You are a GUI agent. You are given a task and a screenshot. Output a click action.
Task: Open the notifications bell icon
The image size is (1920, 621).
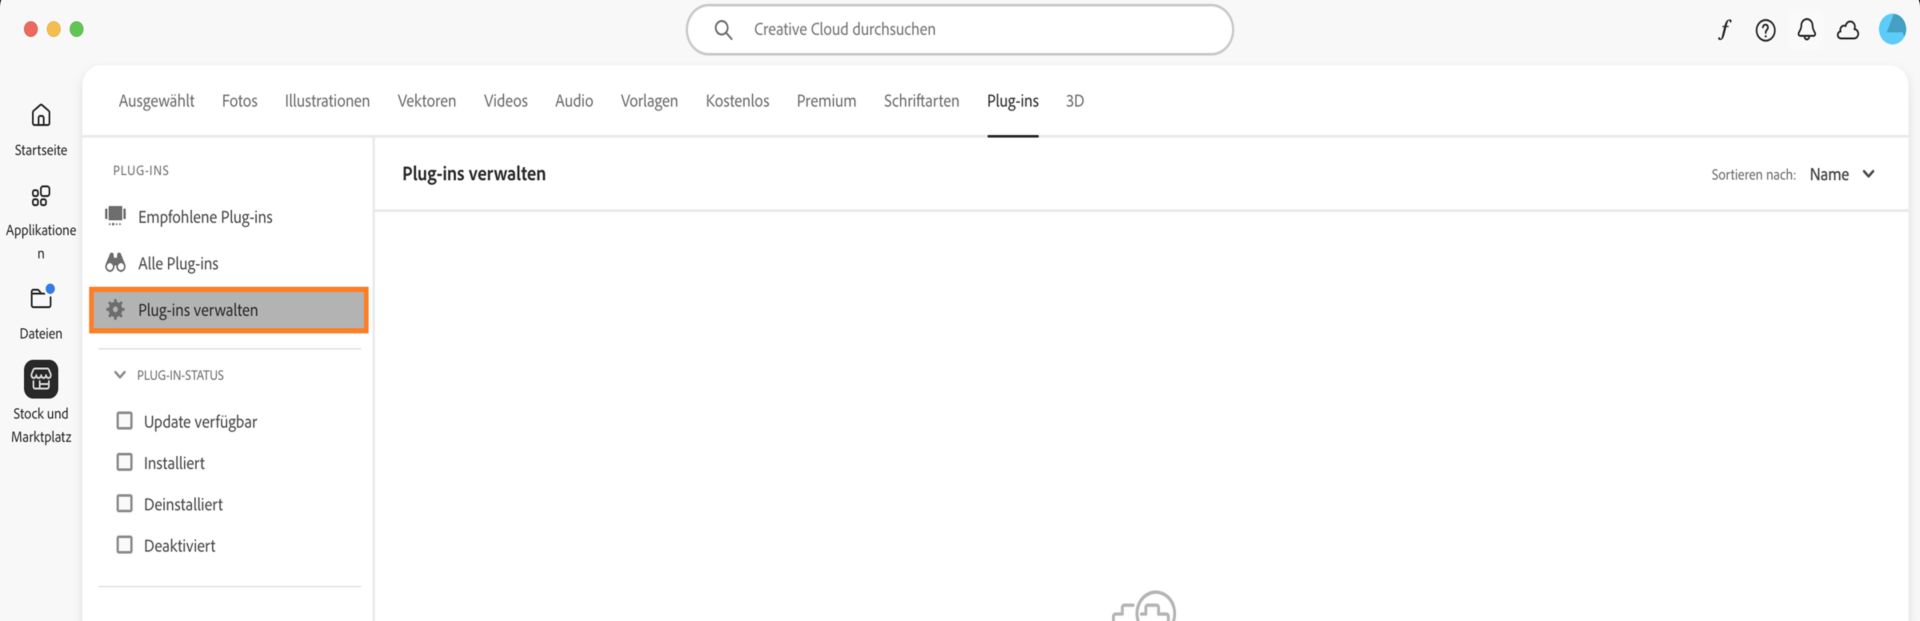1806,29
